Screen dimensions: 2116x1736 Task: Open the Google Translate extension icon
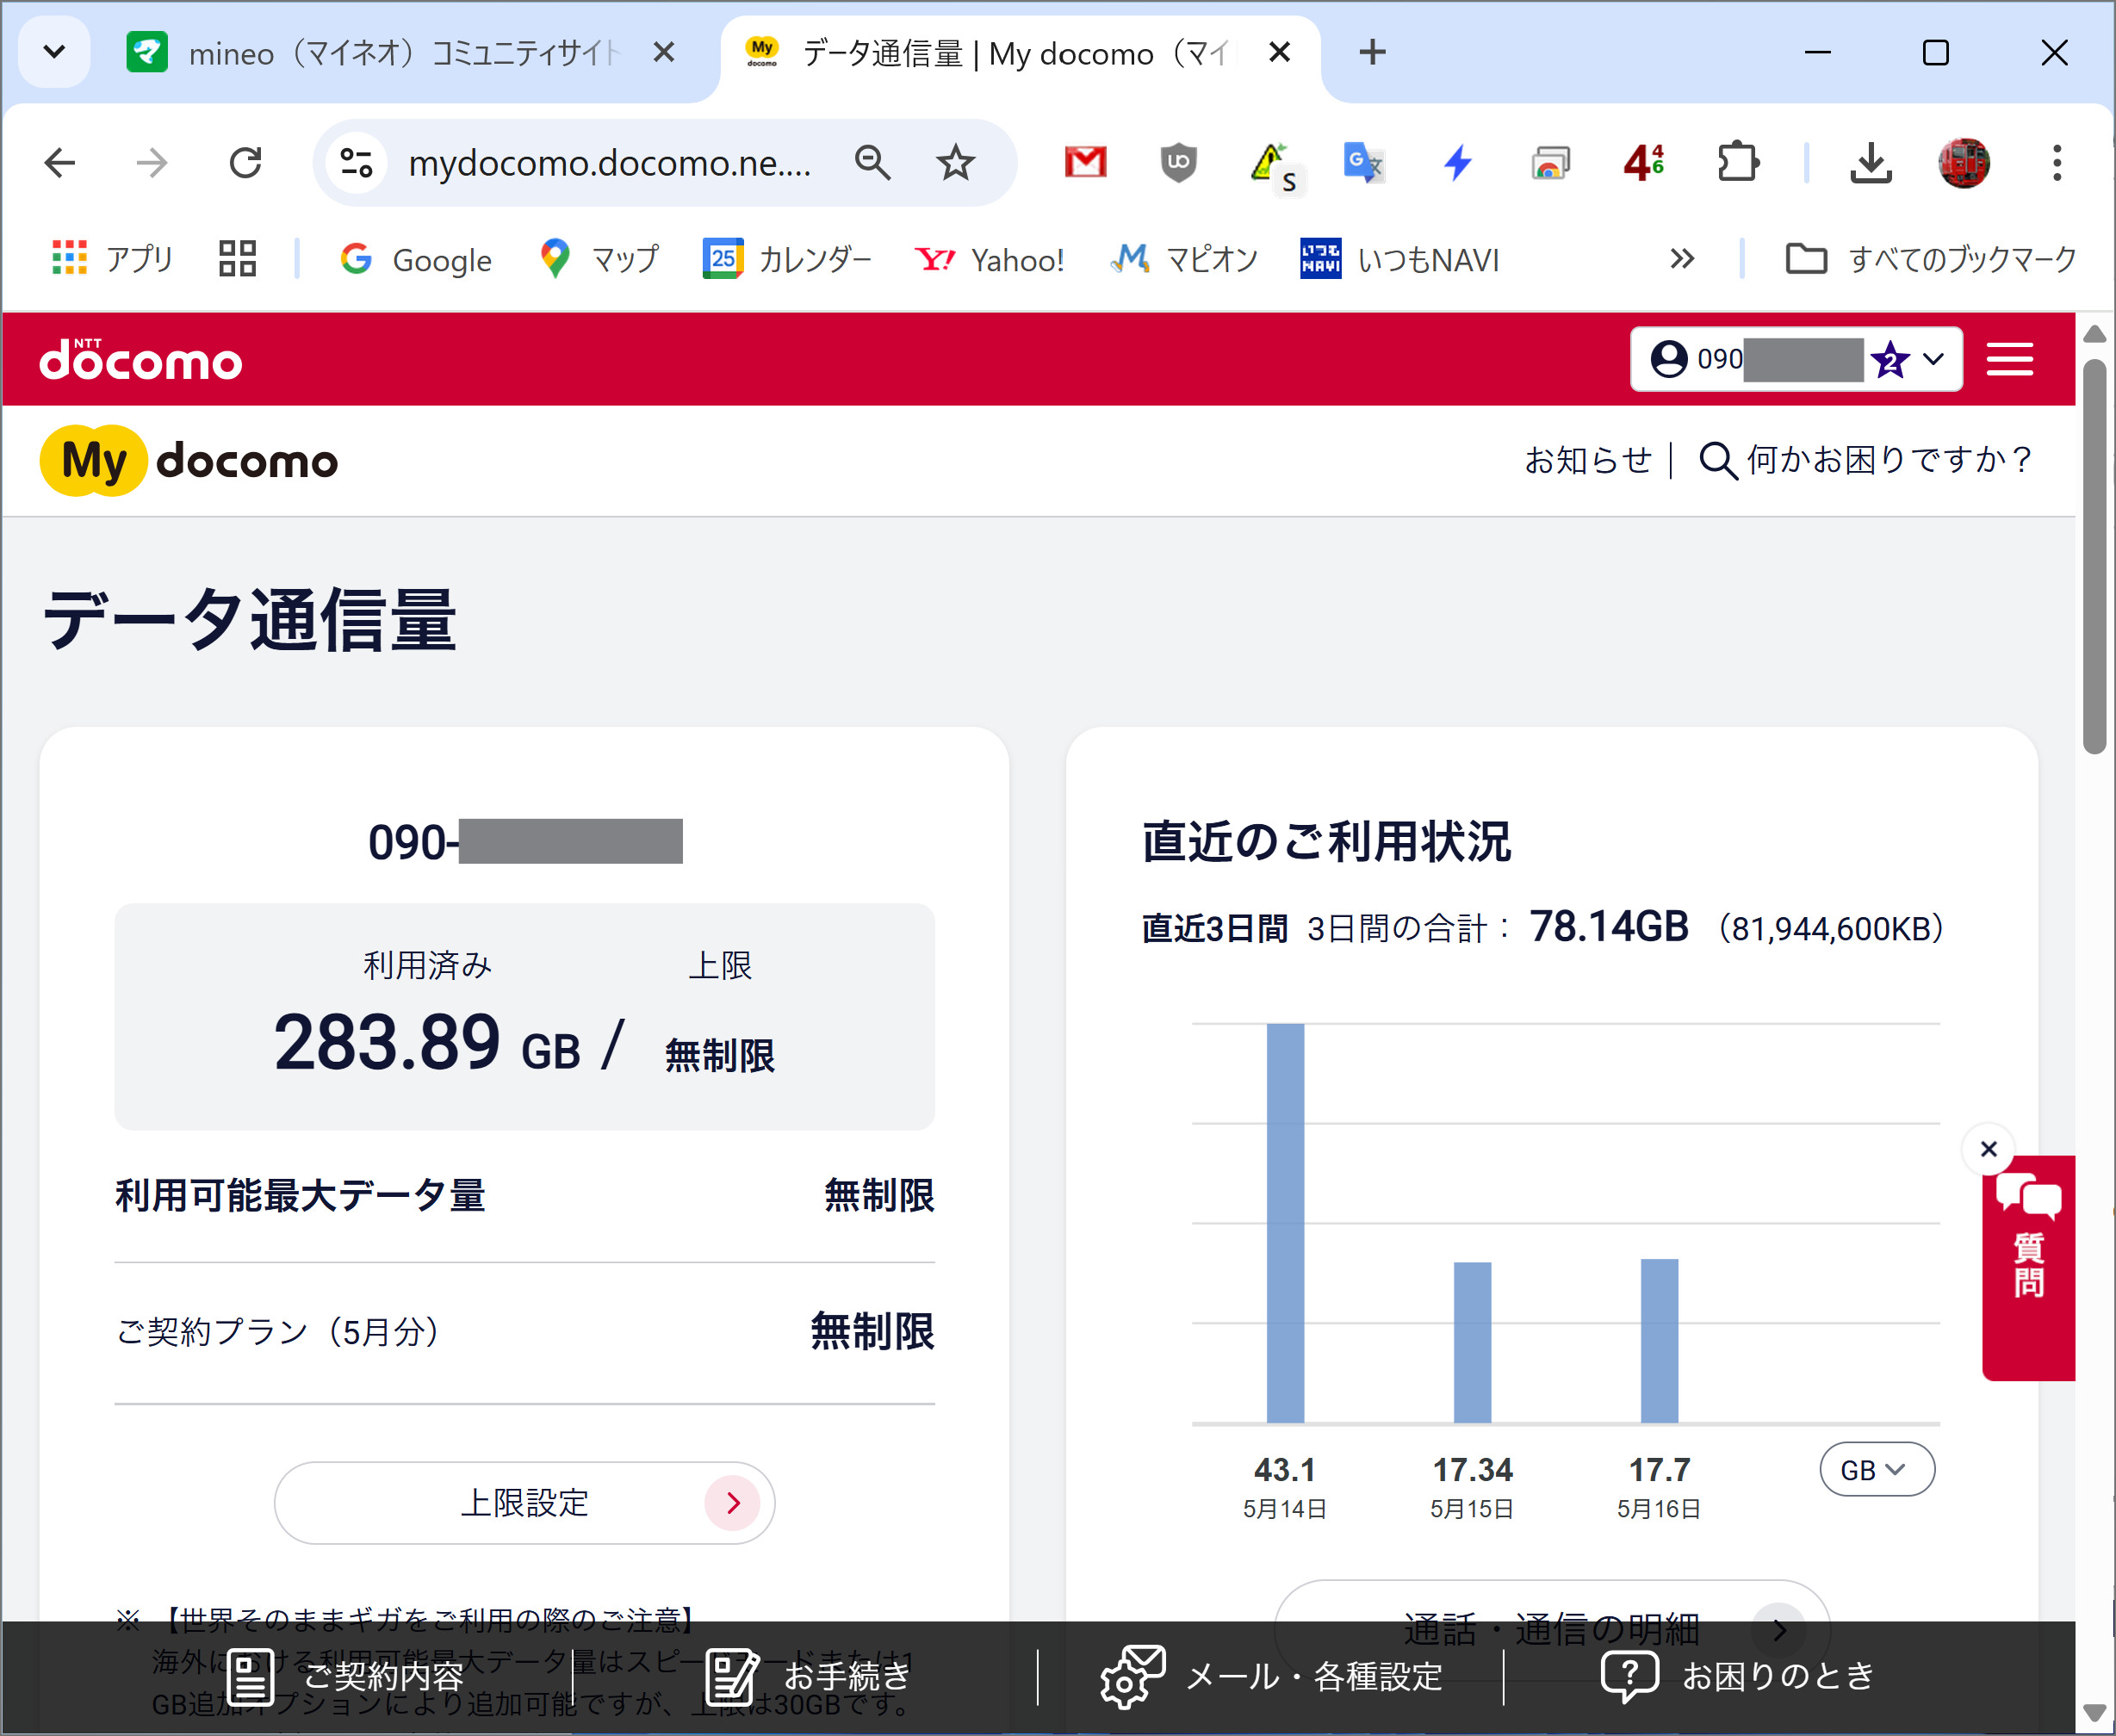1363,162
